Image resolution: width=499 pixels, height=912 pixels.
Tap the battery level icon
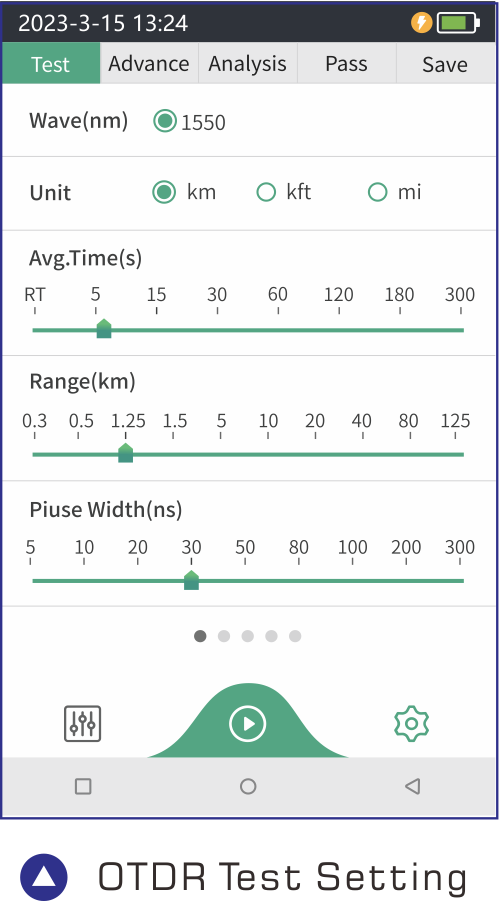pos(458,23)
